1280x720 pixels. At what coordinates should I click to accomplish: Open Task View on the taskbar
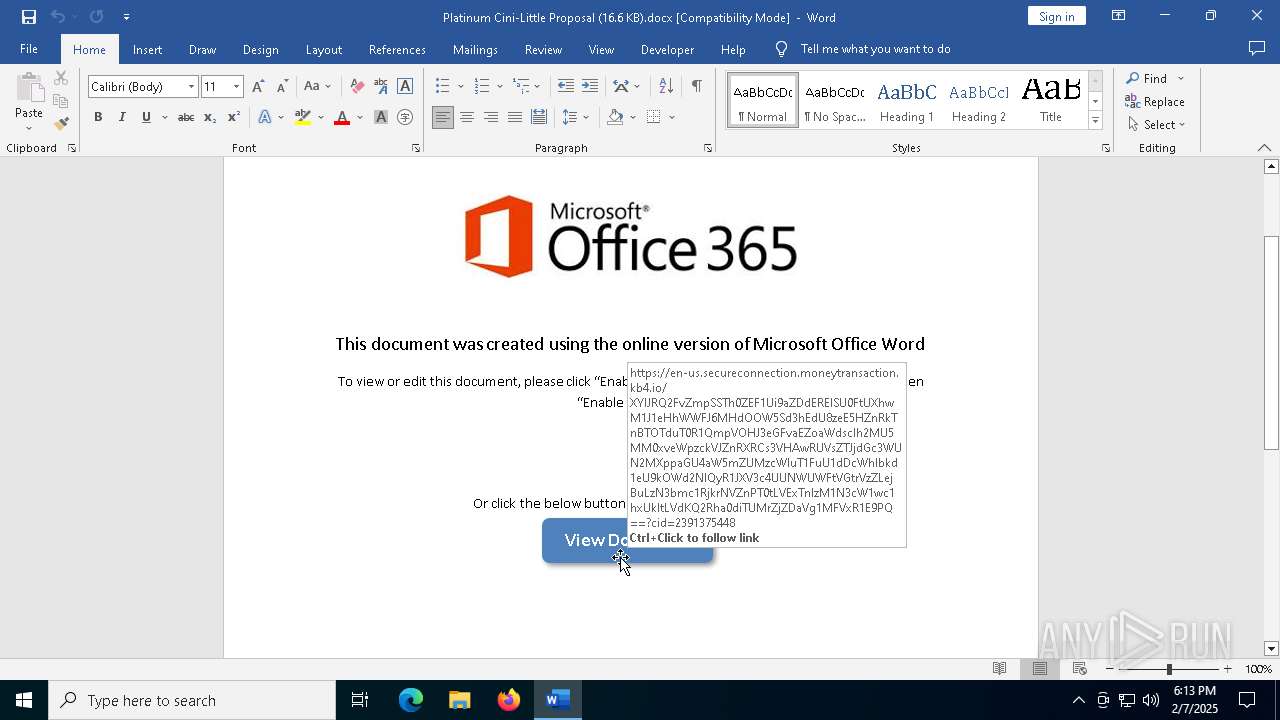click(360, 700)
